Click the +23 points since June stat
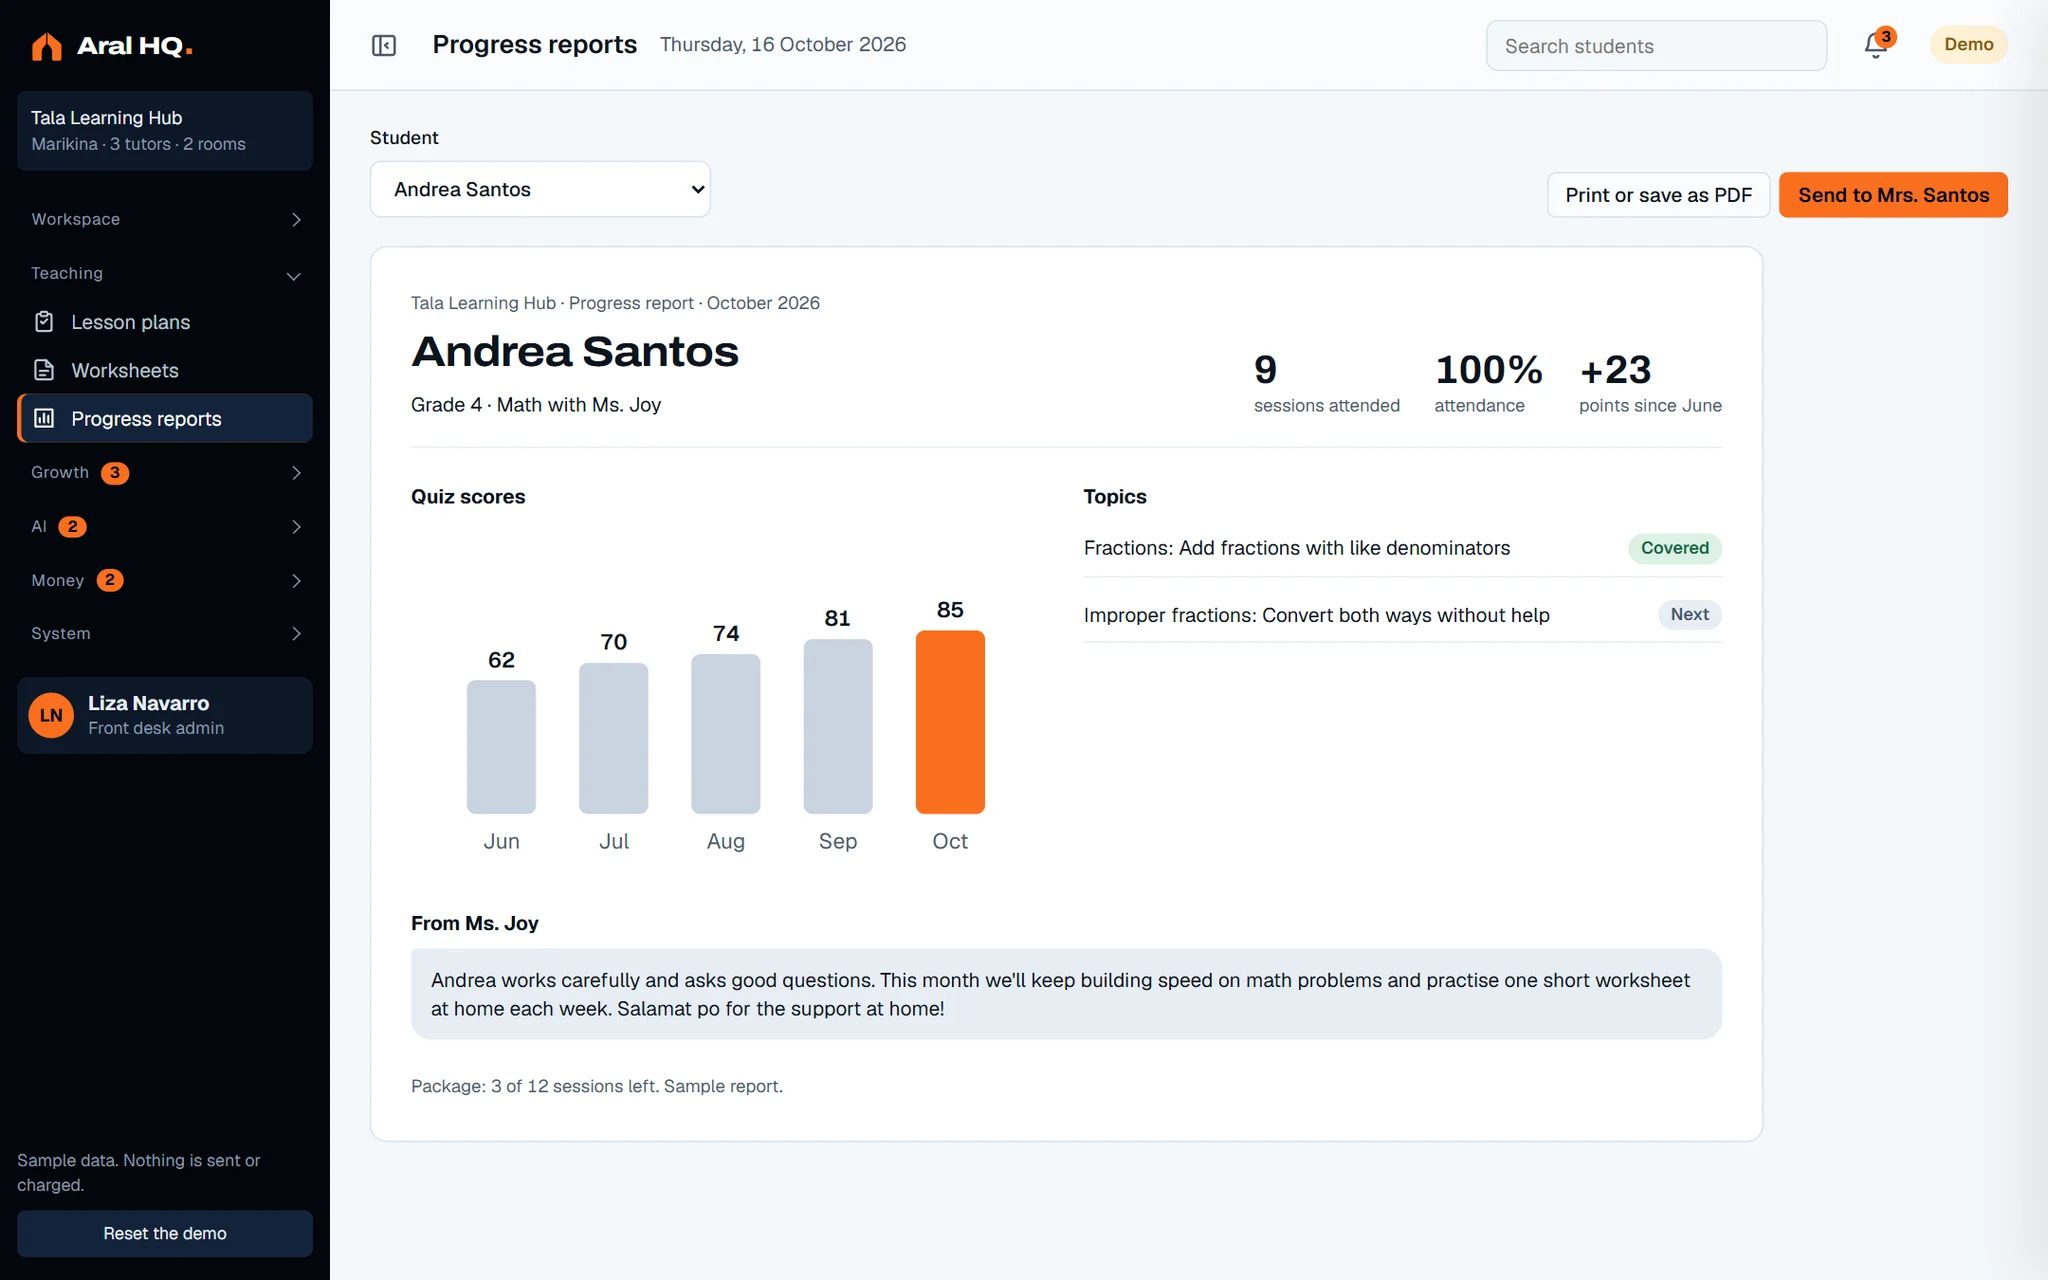The image size is (2048, 1280). [x=1650, y=382]
